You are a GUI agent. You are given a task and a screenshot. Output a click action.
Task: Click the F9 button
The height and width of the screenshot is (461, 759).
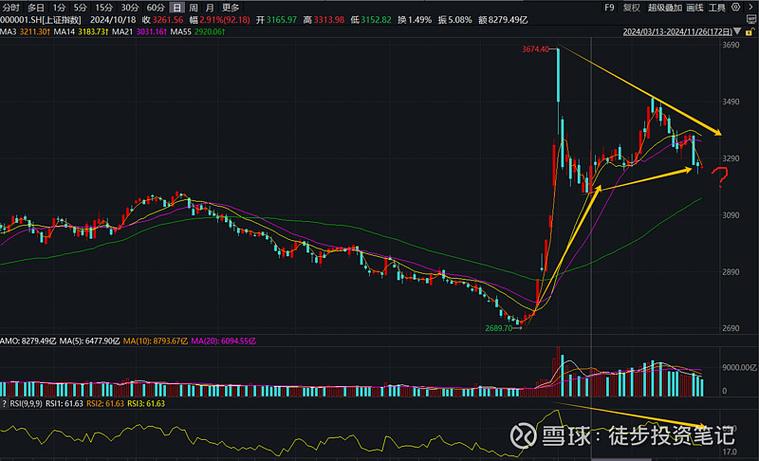[610, 7]
